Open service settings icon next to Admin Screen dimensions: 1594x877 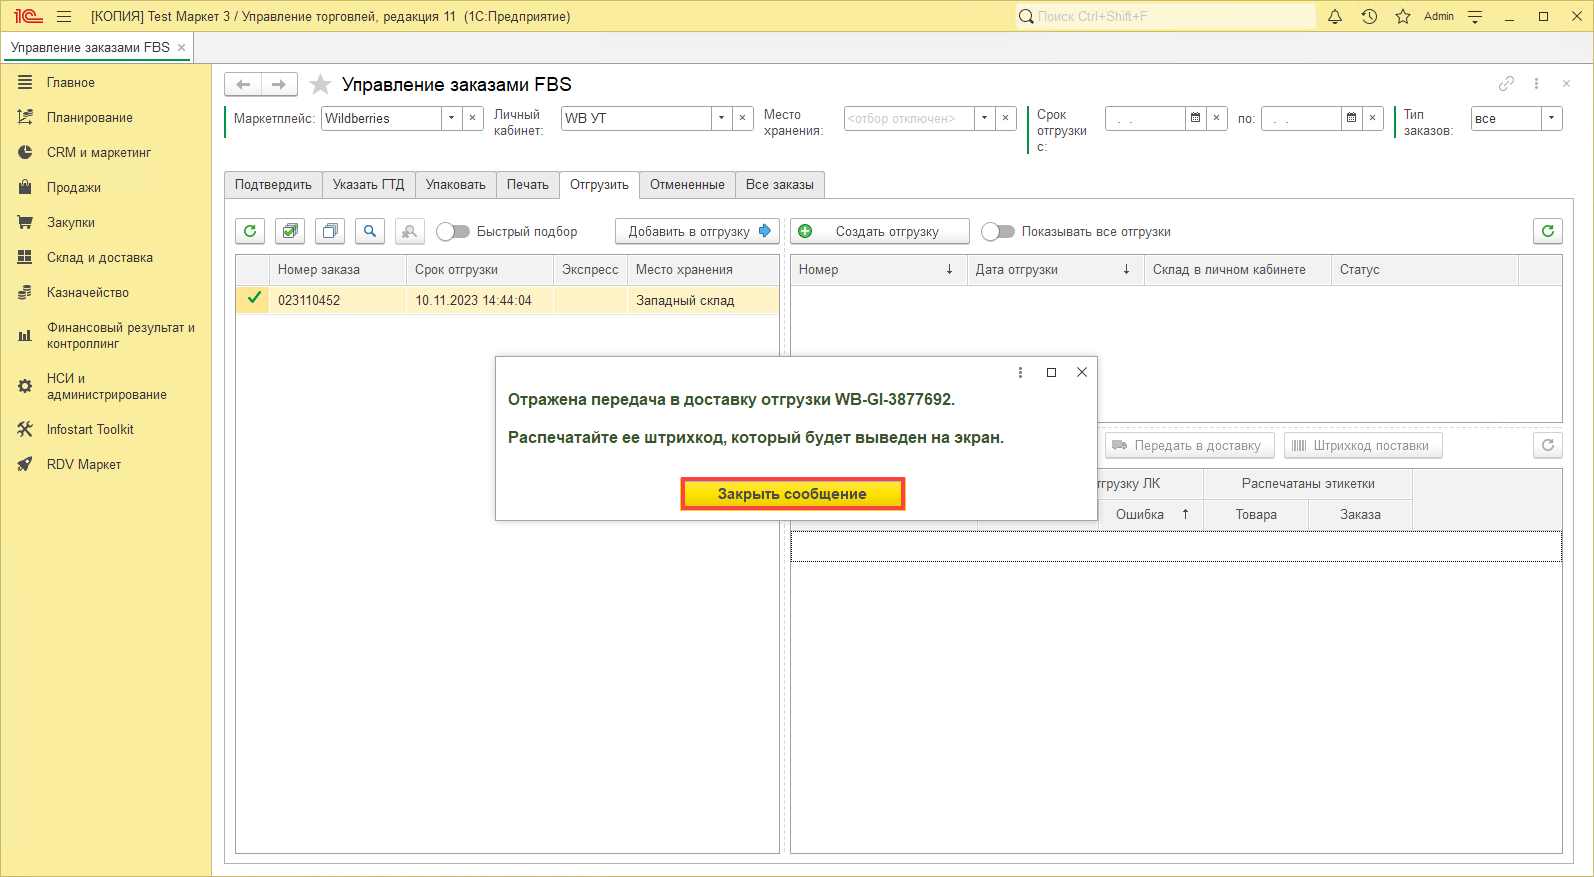click(1475, 16)
